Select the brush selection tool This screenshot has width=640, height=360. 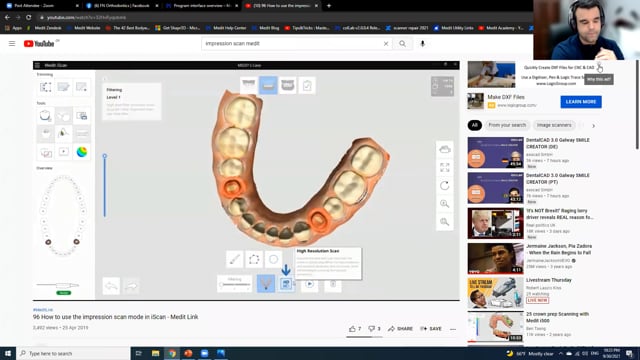(234, 259)
